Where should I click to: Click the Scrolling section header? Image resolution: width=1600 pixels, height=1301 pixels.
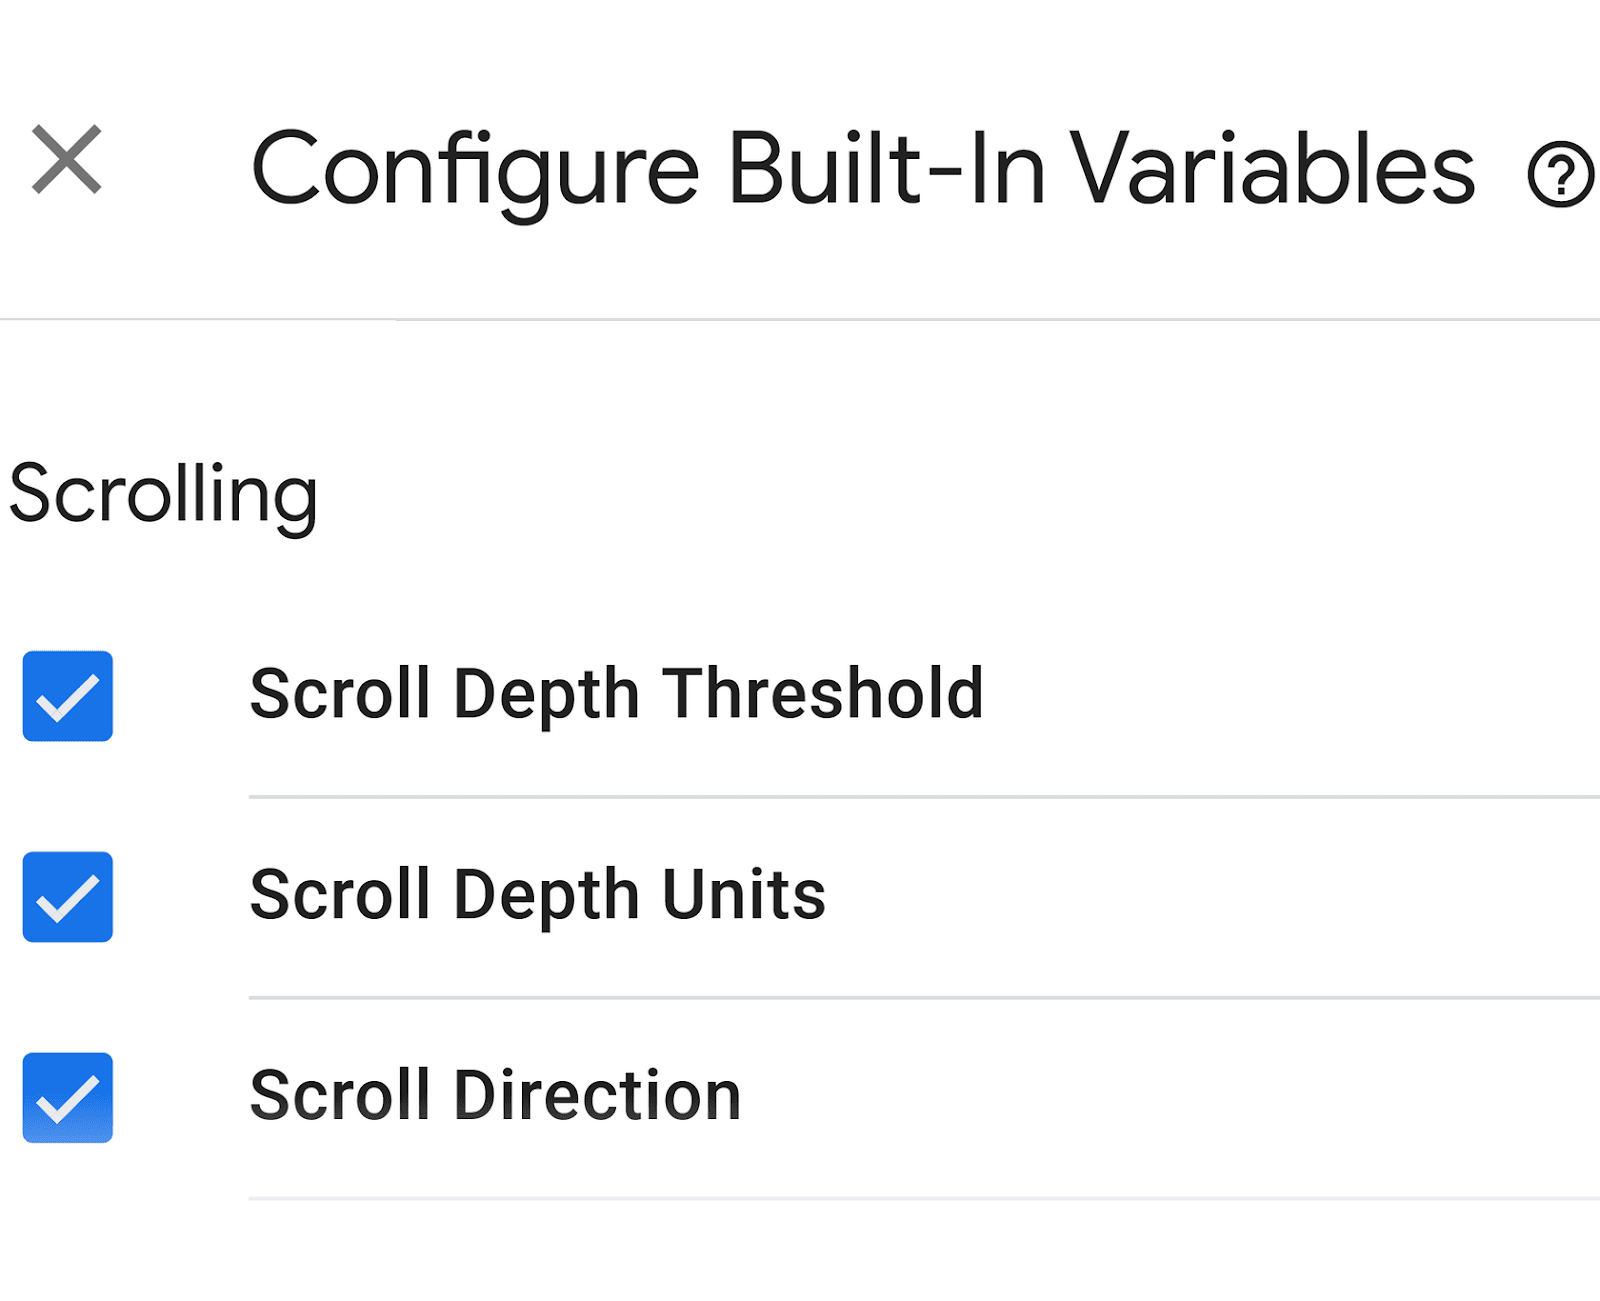click(x=165, y=492)
